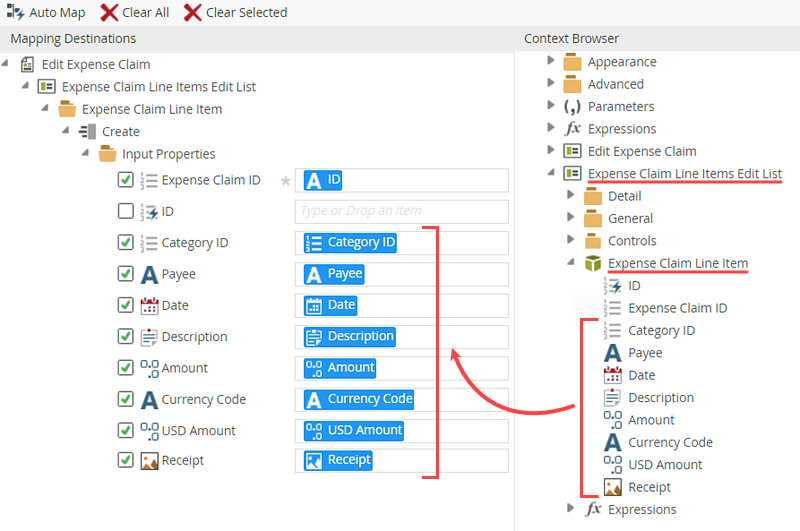Image resolution: width=800 pixels, height=531 pixels.
Task: Select the USD Amount mapped token
Action: pos(354,430)
